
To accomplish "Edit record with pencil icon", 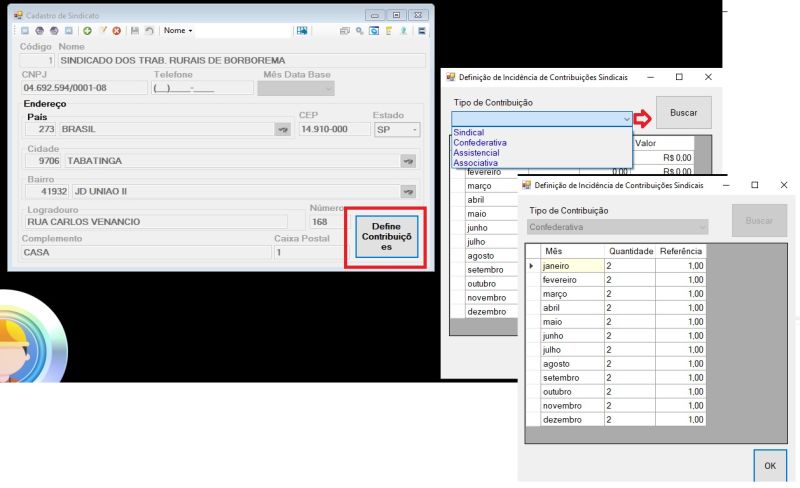I will pos(103,31).
